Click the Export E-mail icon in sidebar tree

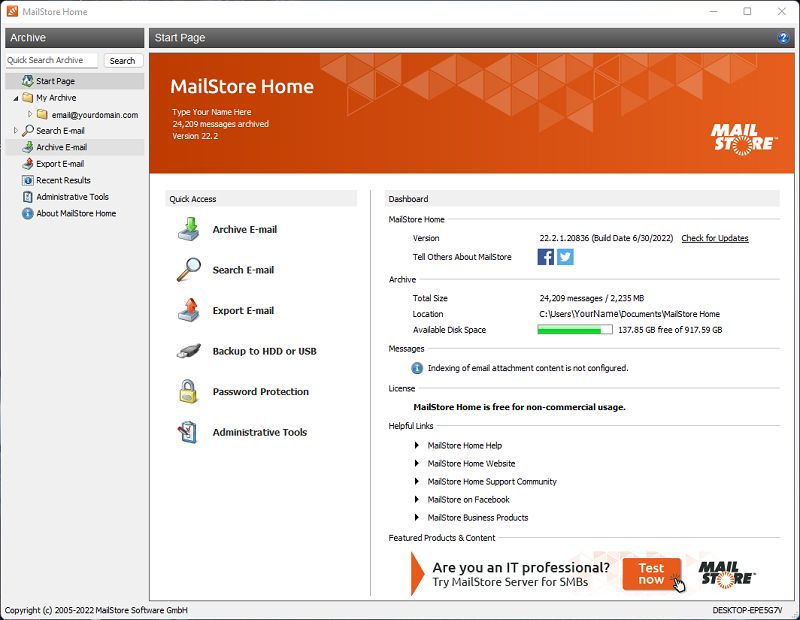[28, 164]
